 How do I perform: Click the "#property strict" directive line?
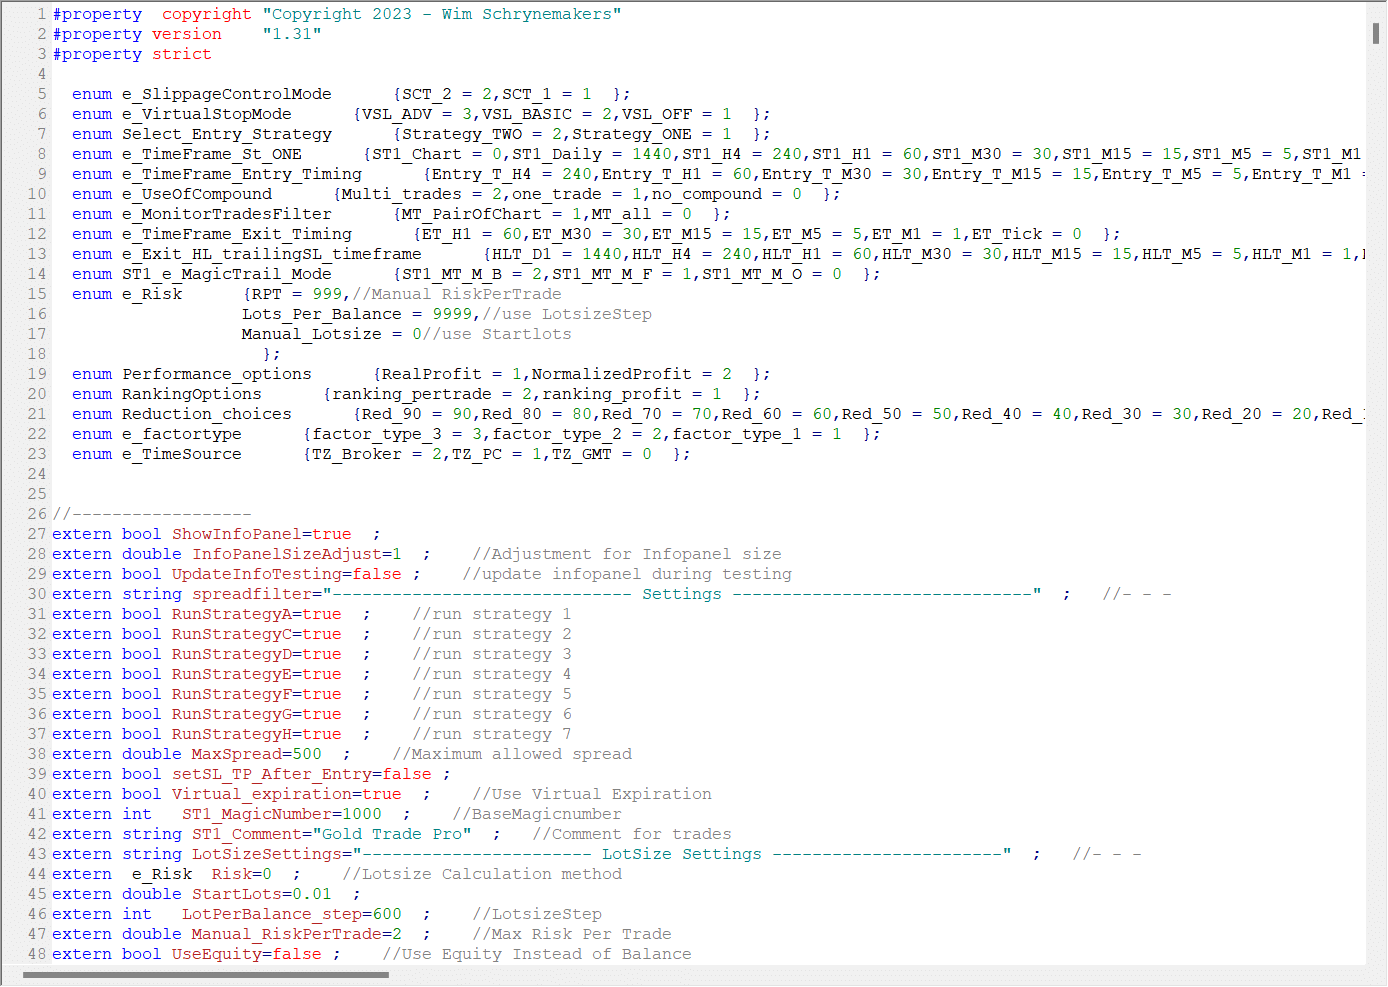coord(131,54)
